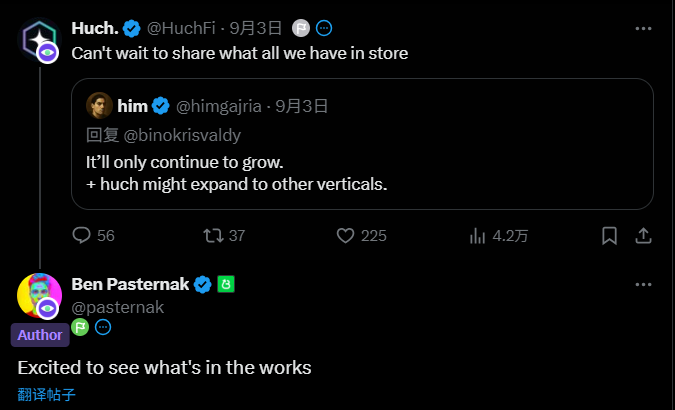Open Ben Pasternak's profile avatar

tap(39, 295)
